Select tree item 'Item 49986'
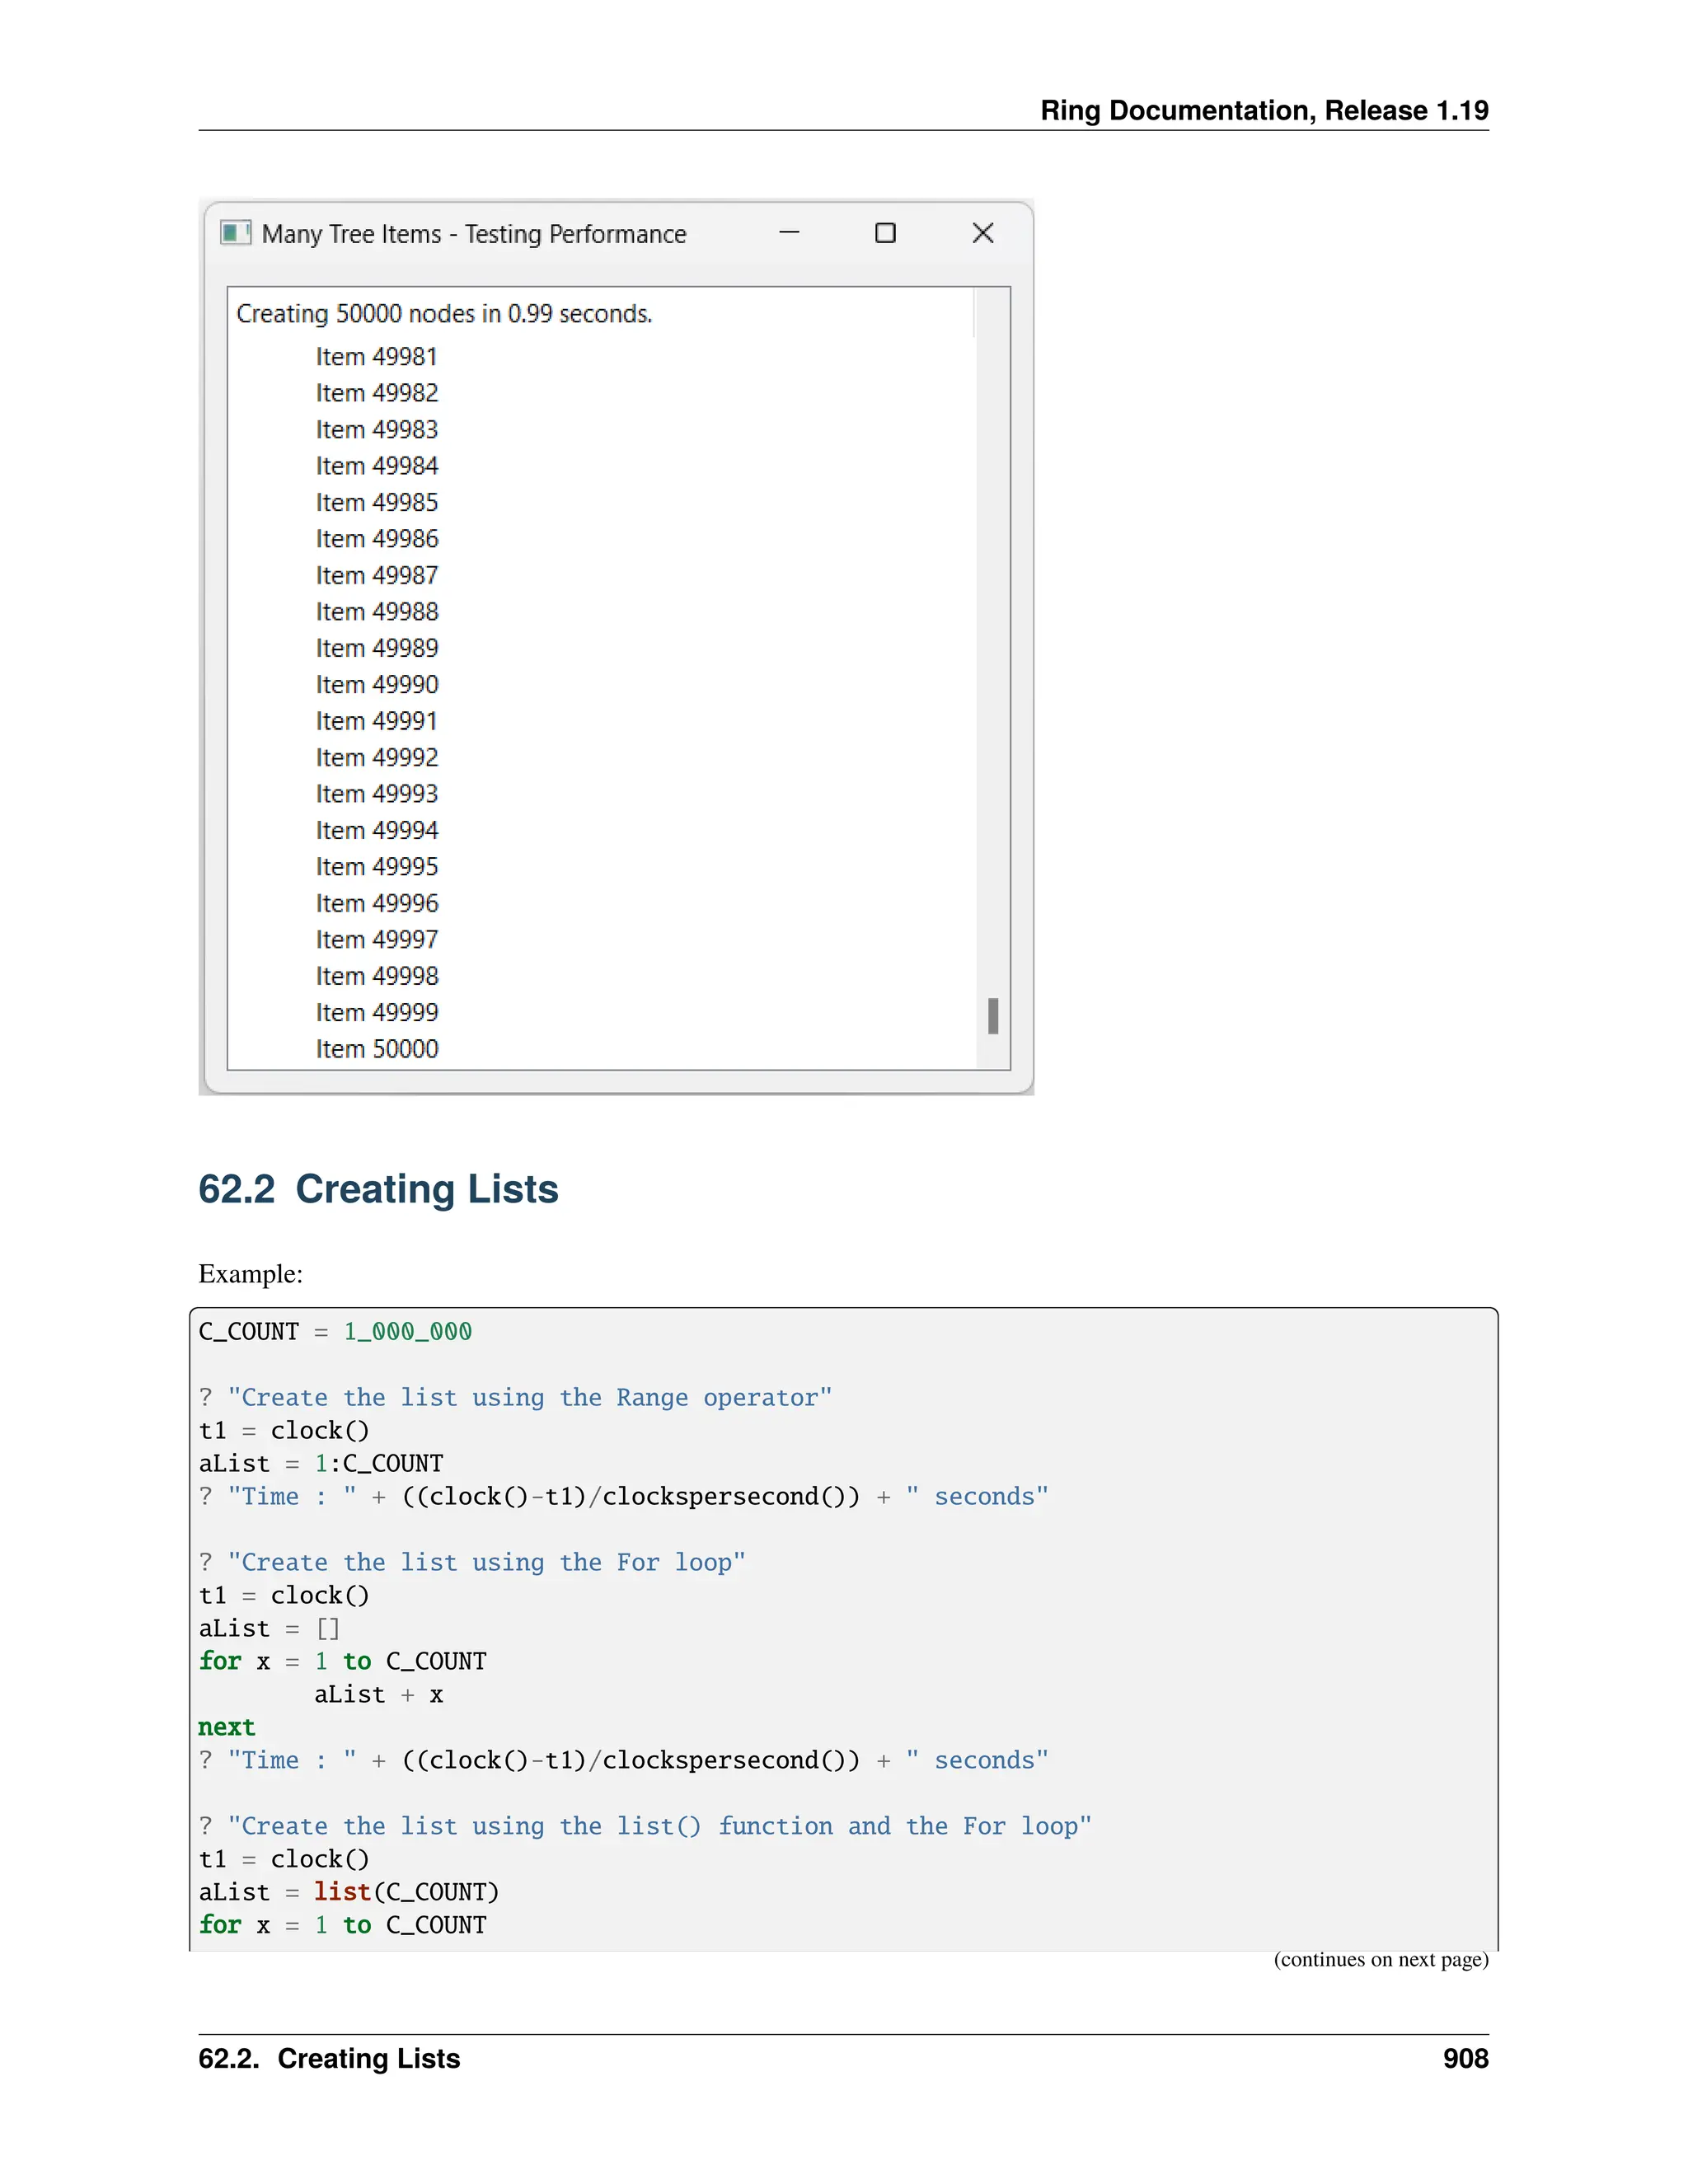Image resolution: width=1688 pixels, height=2184 pixels. [377, 539]
